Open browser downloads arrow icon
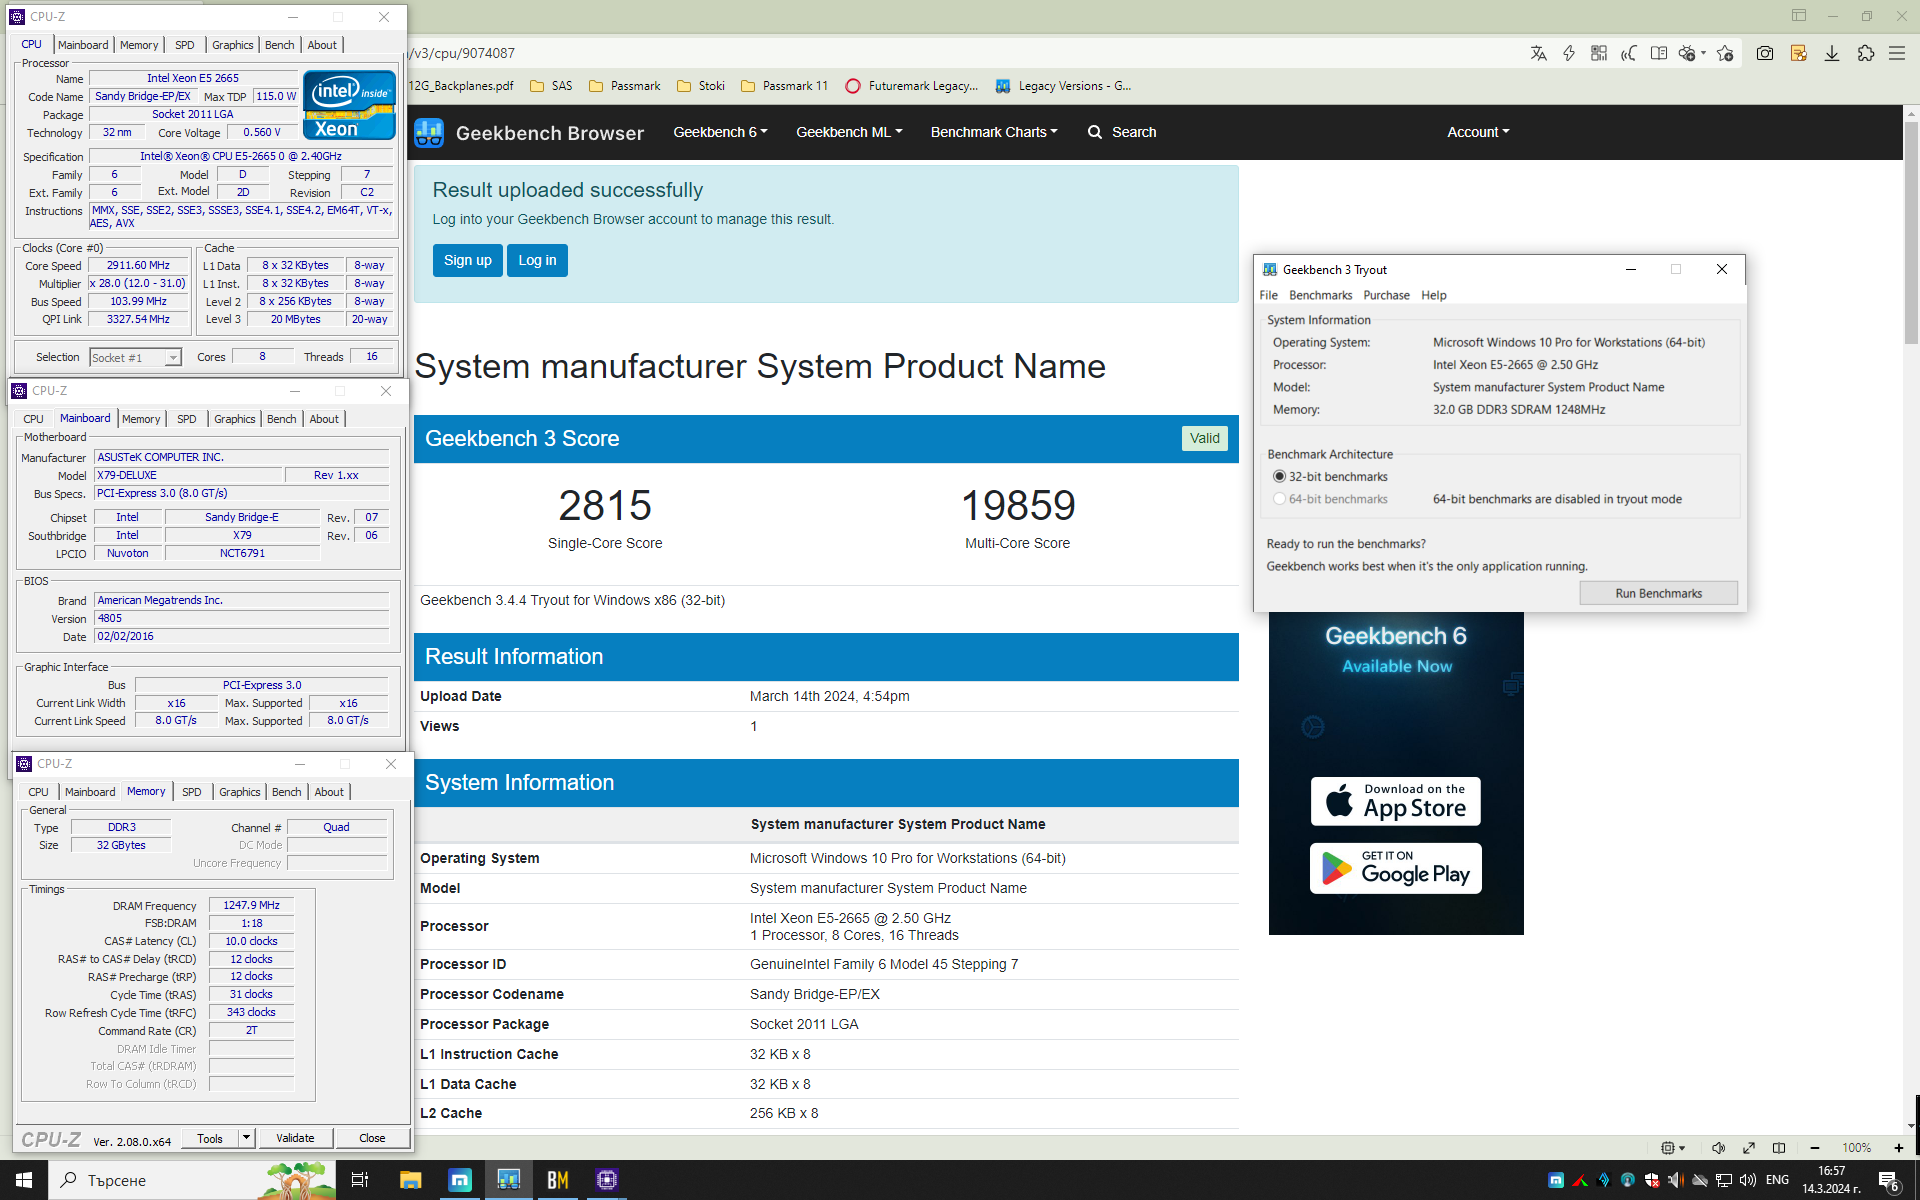Screen dimensions: 1920x1200 point(1832,54)
